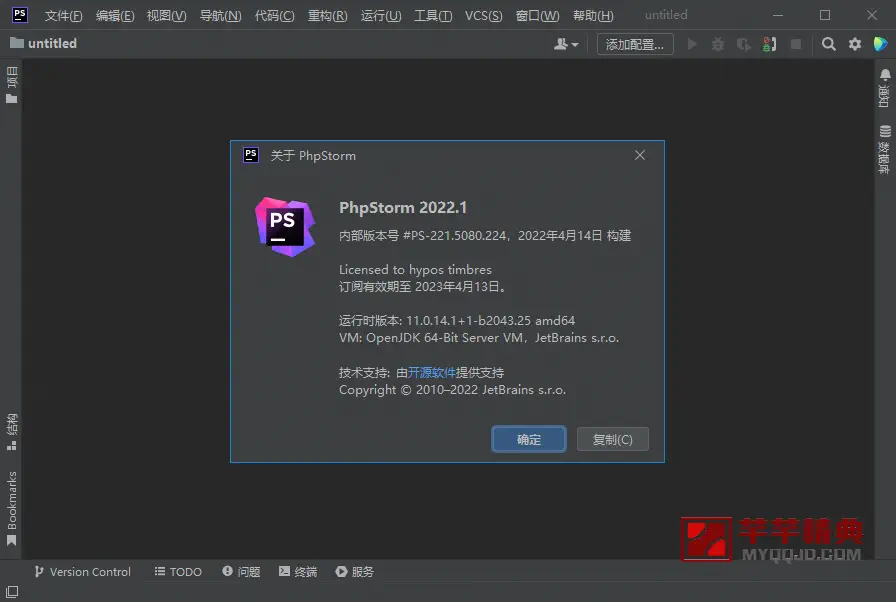Open the 帮助(H) menu
Image resolution: width=896 pixels, height=602 pixels.
point(593,15)
